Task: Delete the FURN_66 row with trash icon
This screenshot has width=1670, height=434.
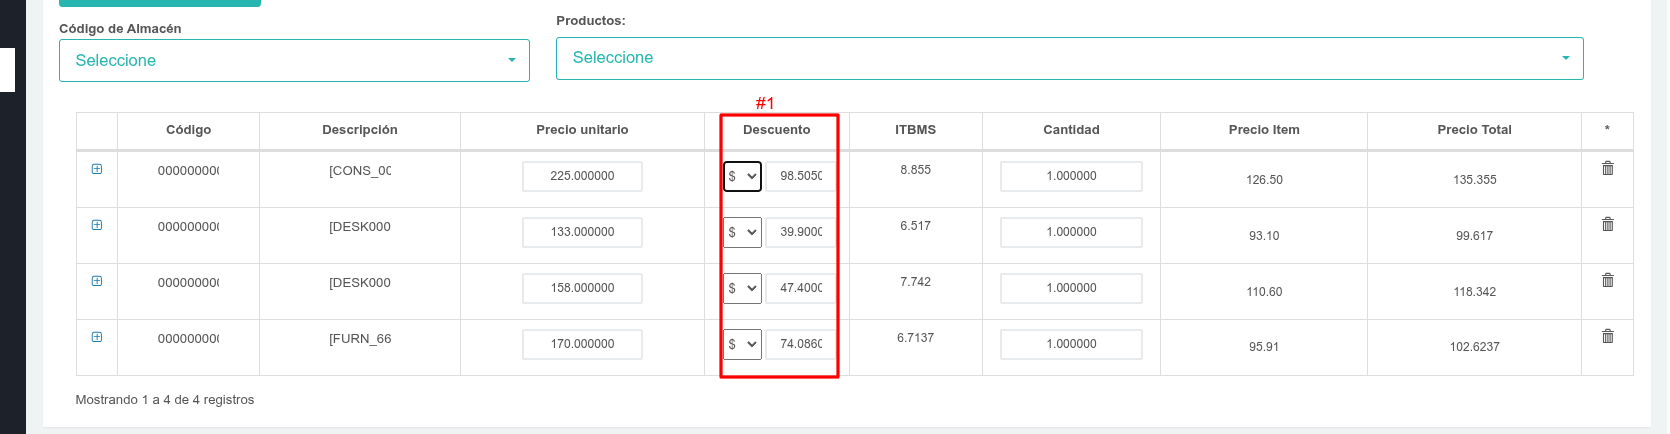Action: [x=1608, y=336]
